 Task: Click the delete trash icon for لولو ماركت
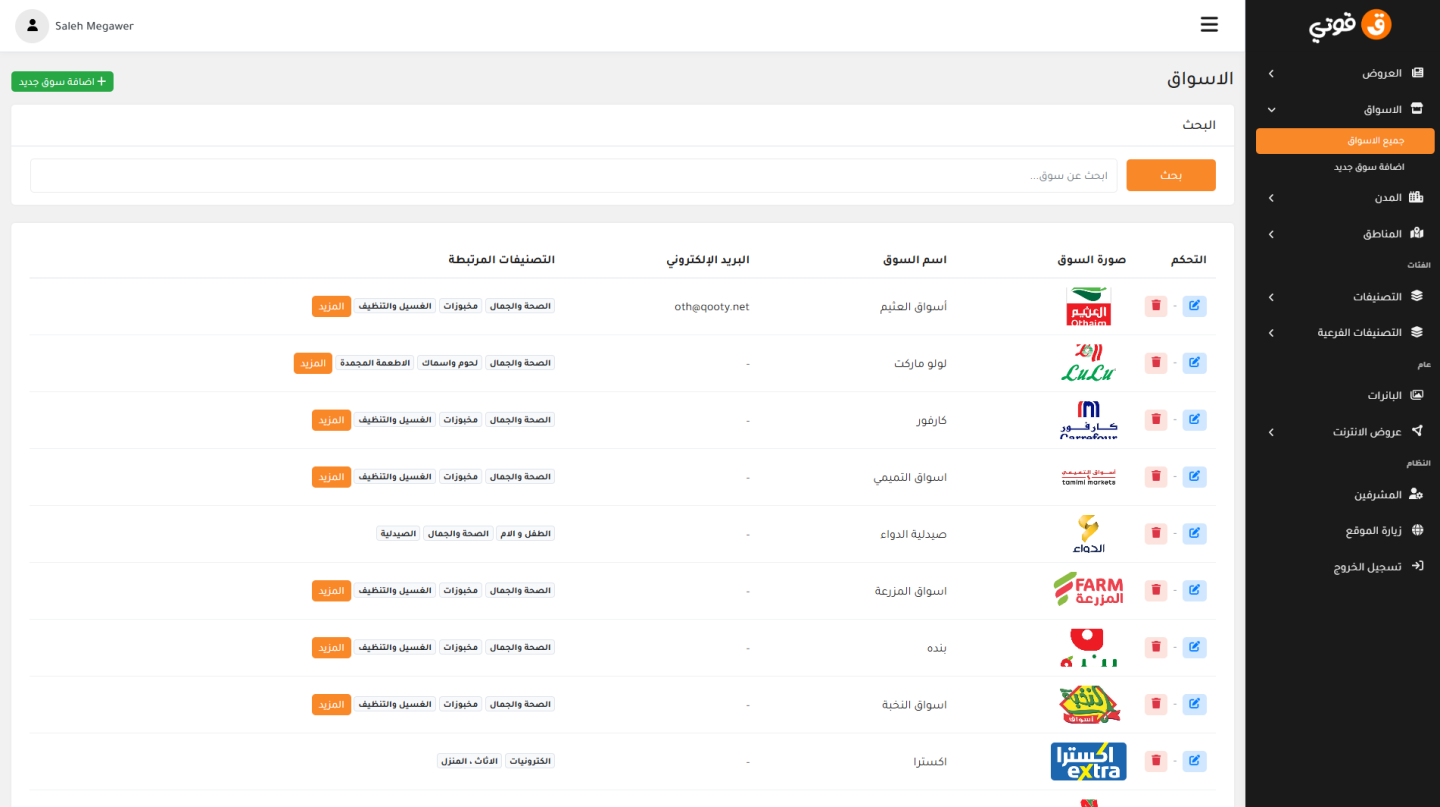(1156, 363)
